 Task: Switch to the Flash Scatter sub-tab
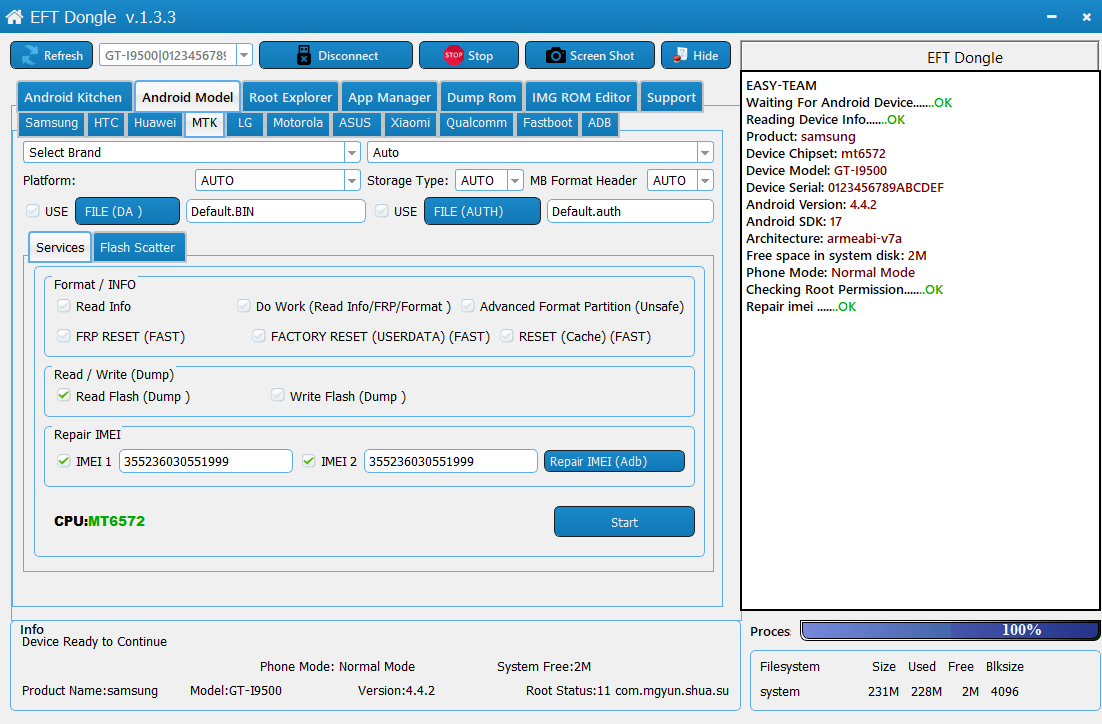click(x=138, y=247)
